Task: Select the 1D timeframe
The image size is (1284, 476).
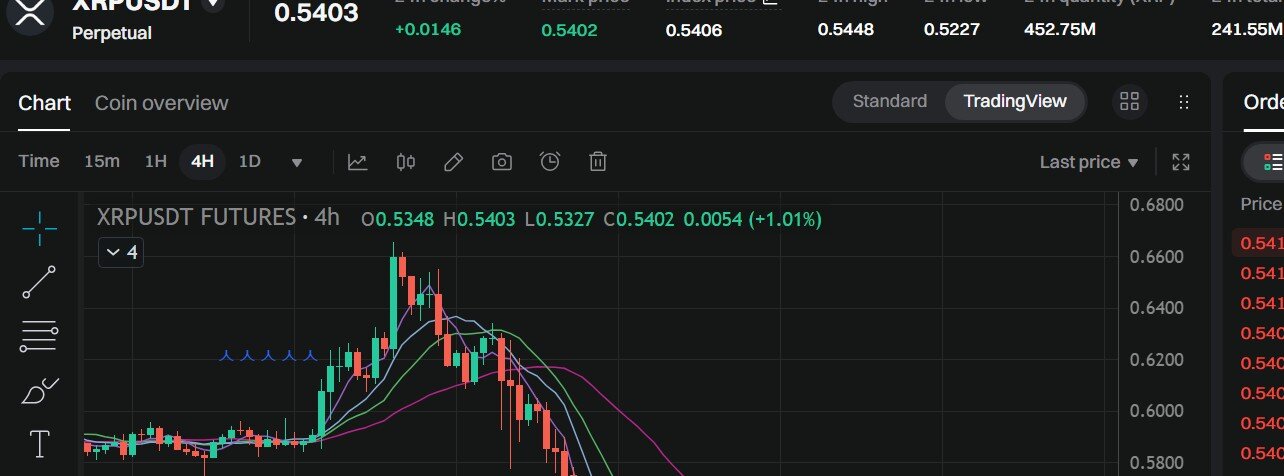Action: coord(250,161)
